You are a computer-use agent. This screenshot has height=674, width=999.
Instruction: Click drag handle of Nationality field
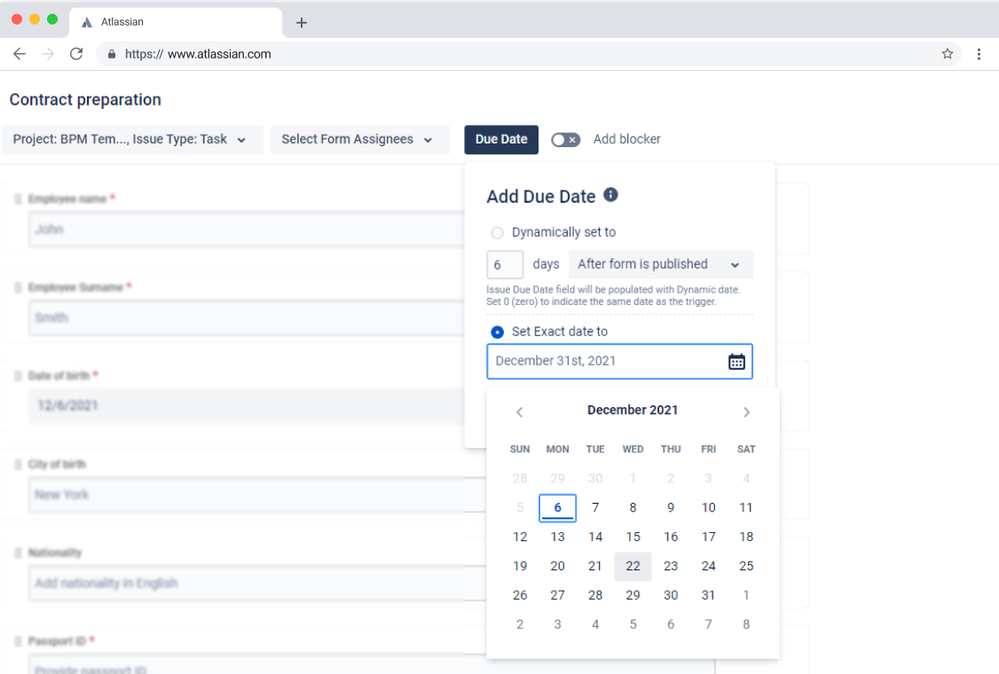click(x=18, y=552)
